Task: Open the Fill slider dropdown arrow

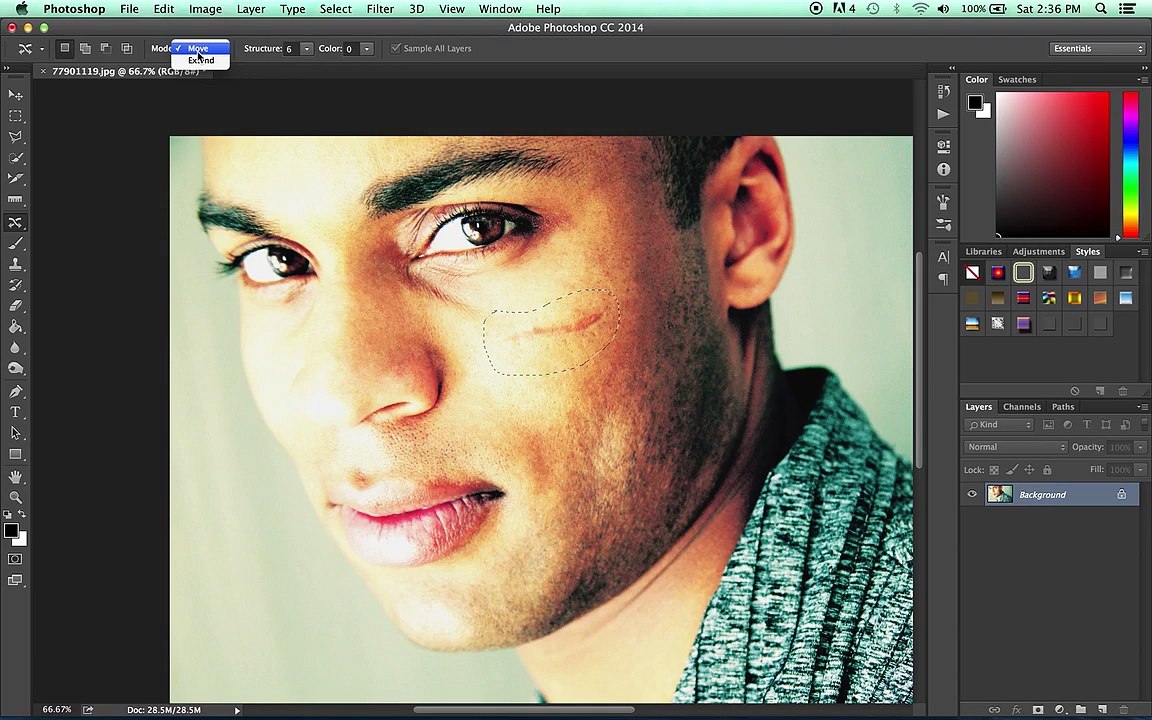Action: point(1140,469)
